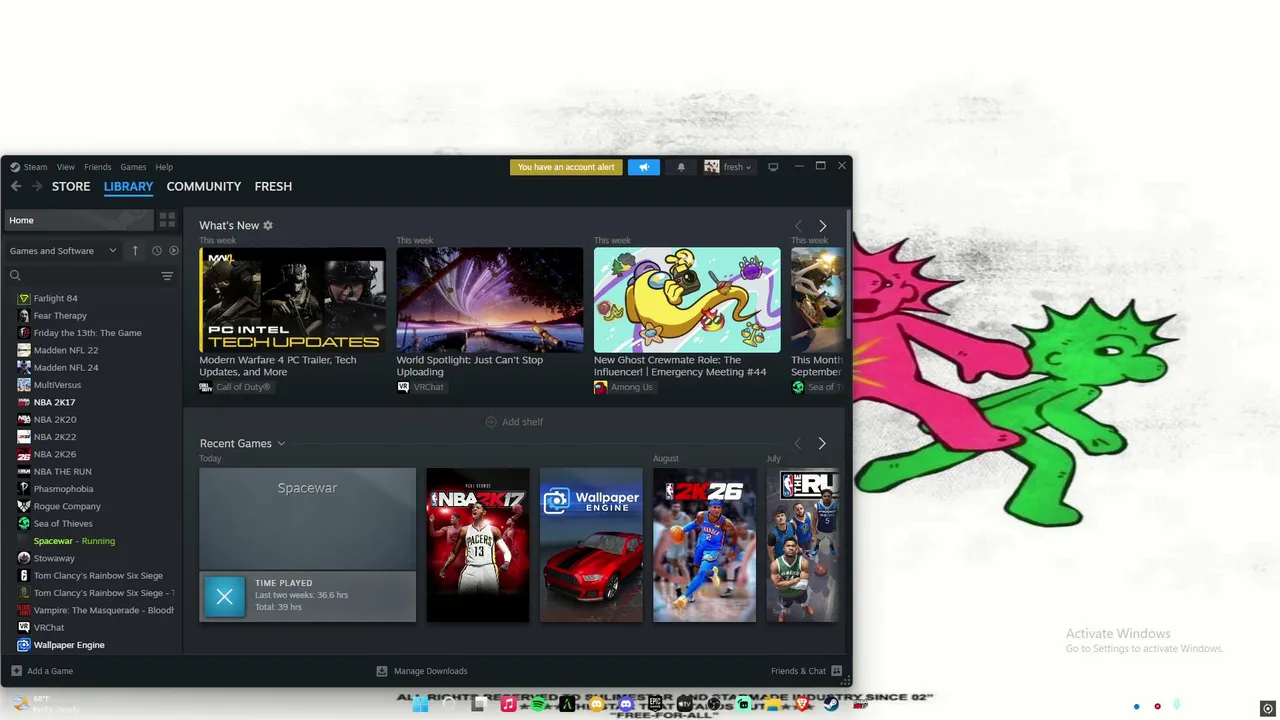Screen dimensions: 1280x720
Task: Open the View menu
Action: point(66,167)
